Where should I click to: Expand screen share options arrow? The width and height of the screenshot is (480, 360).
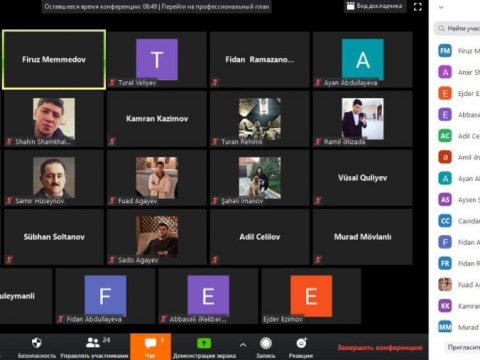coord(243,345)
